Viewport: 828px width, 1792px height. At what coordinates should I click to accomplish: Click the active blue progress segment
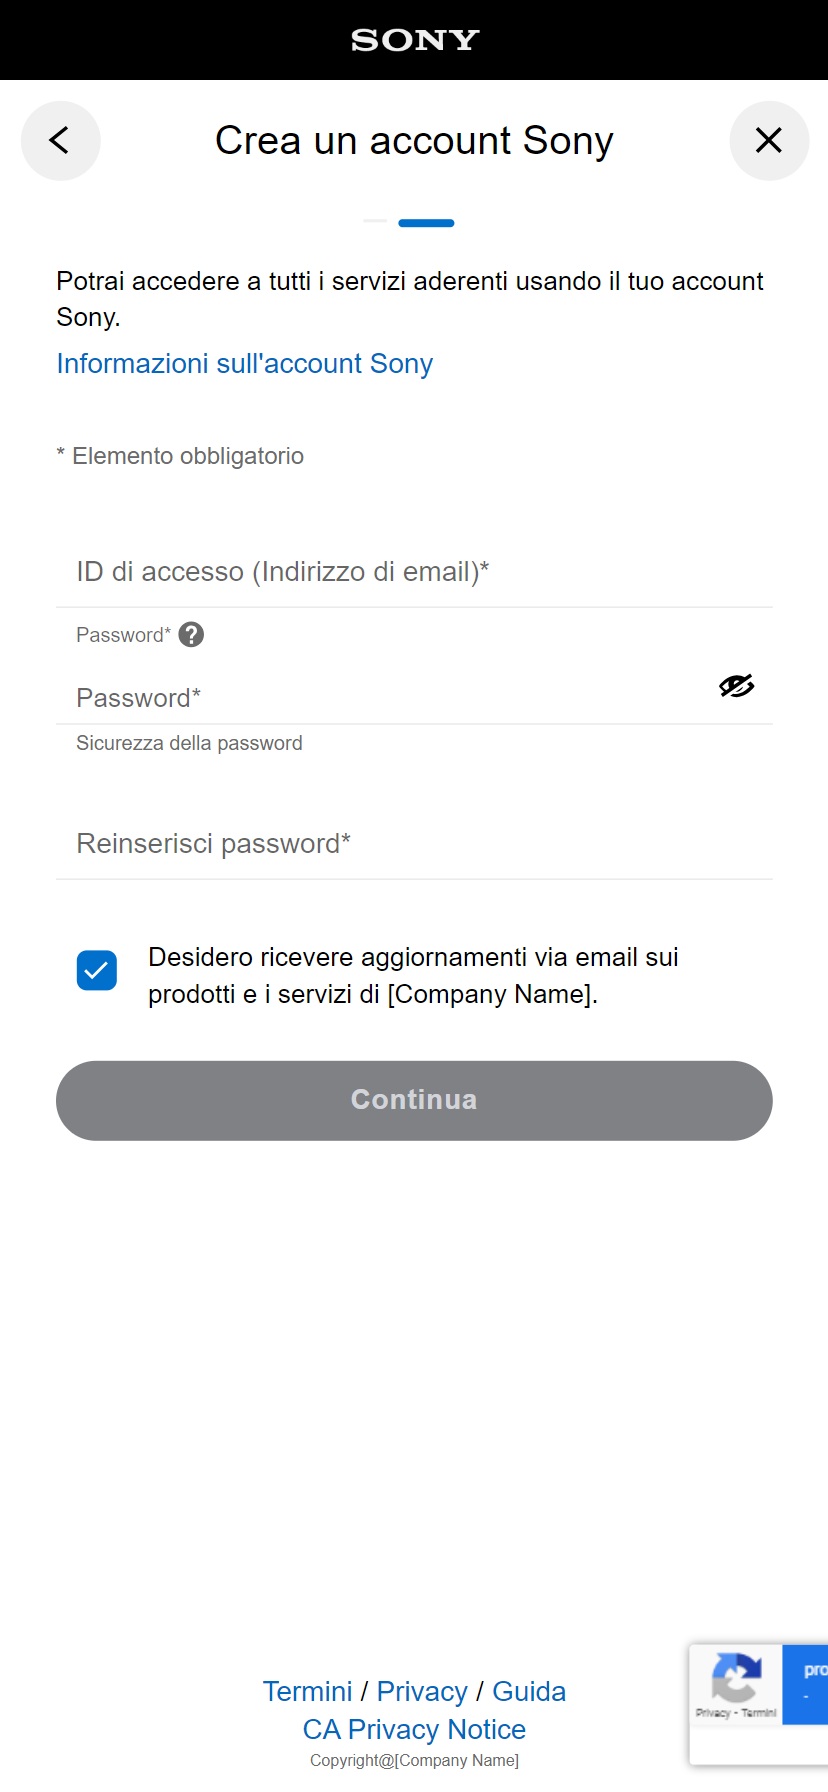point(426,222)
